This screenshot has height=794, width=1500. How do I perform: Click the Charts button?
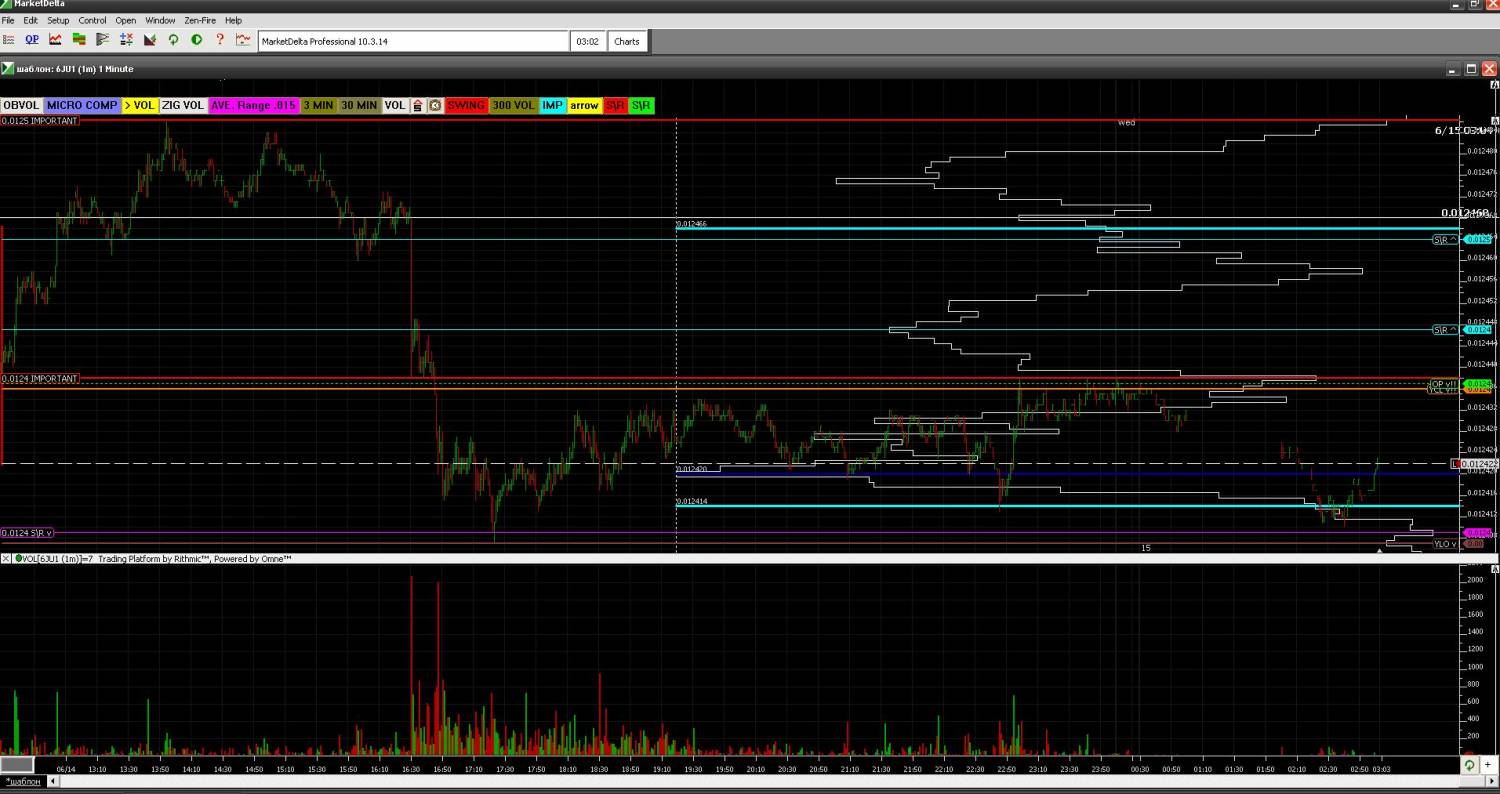(x=627, y=41)
